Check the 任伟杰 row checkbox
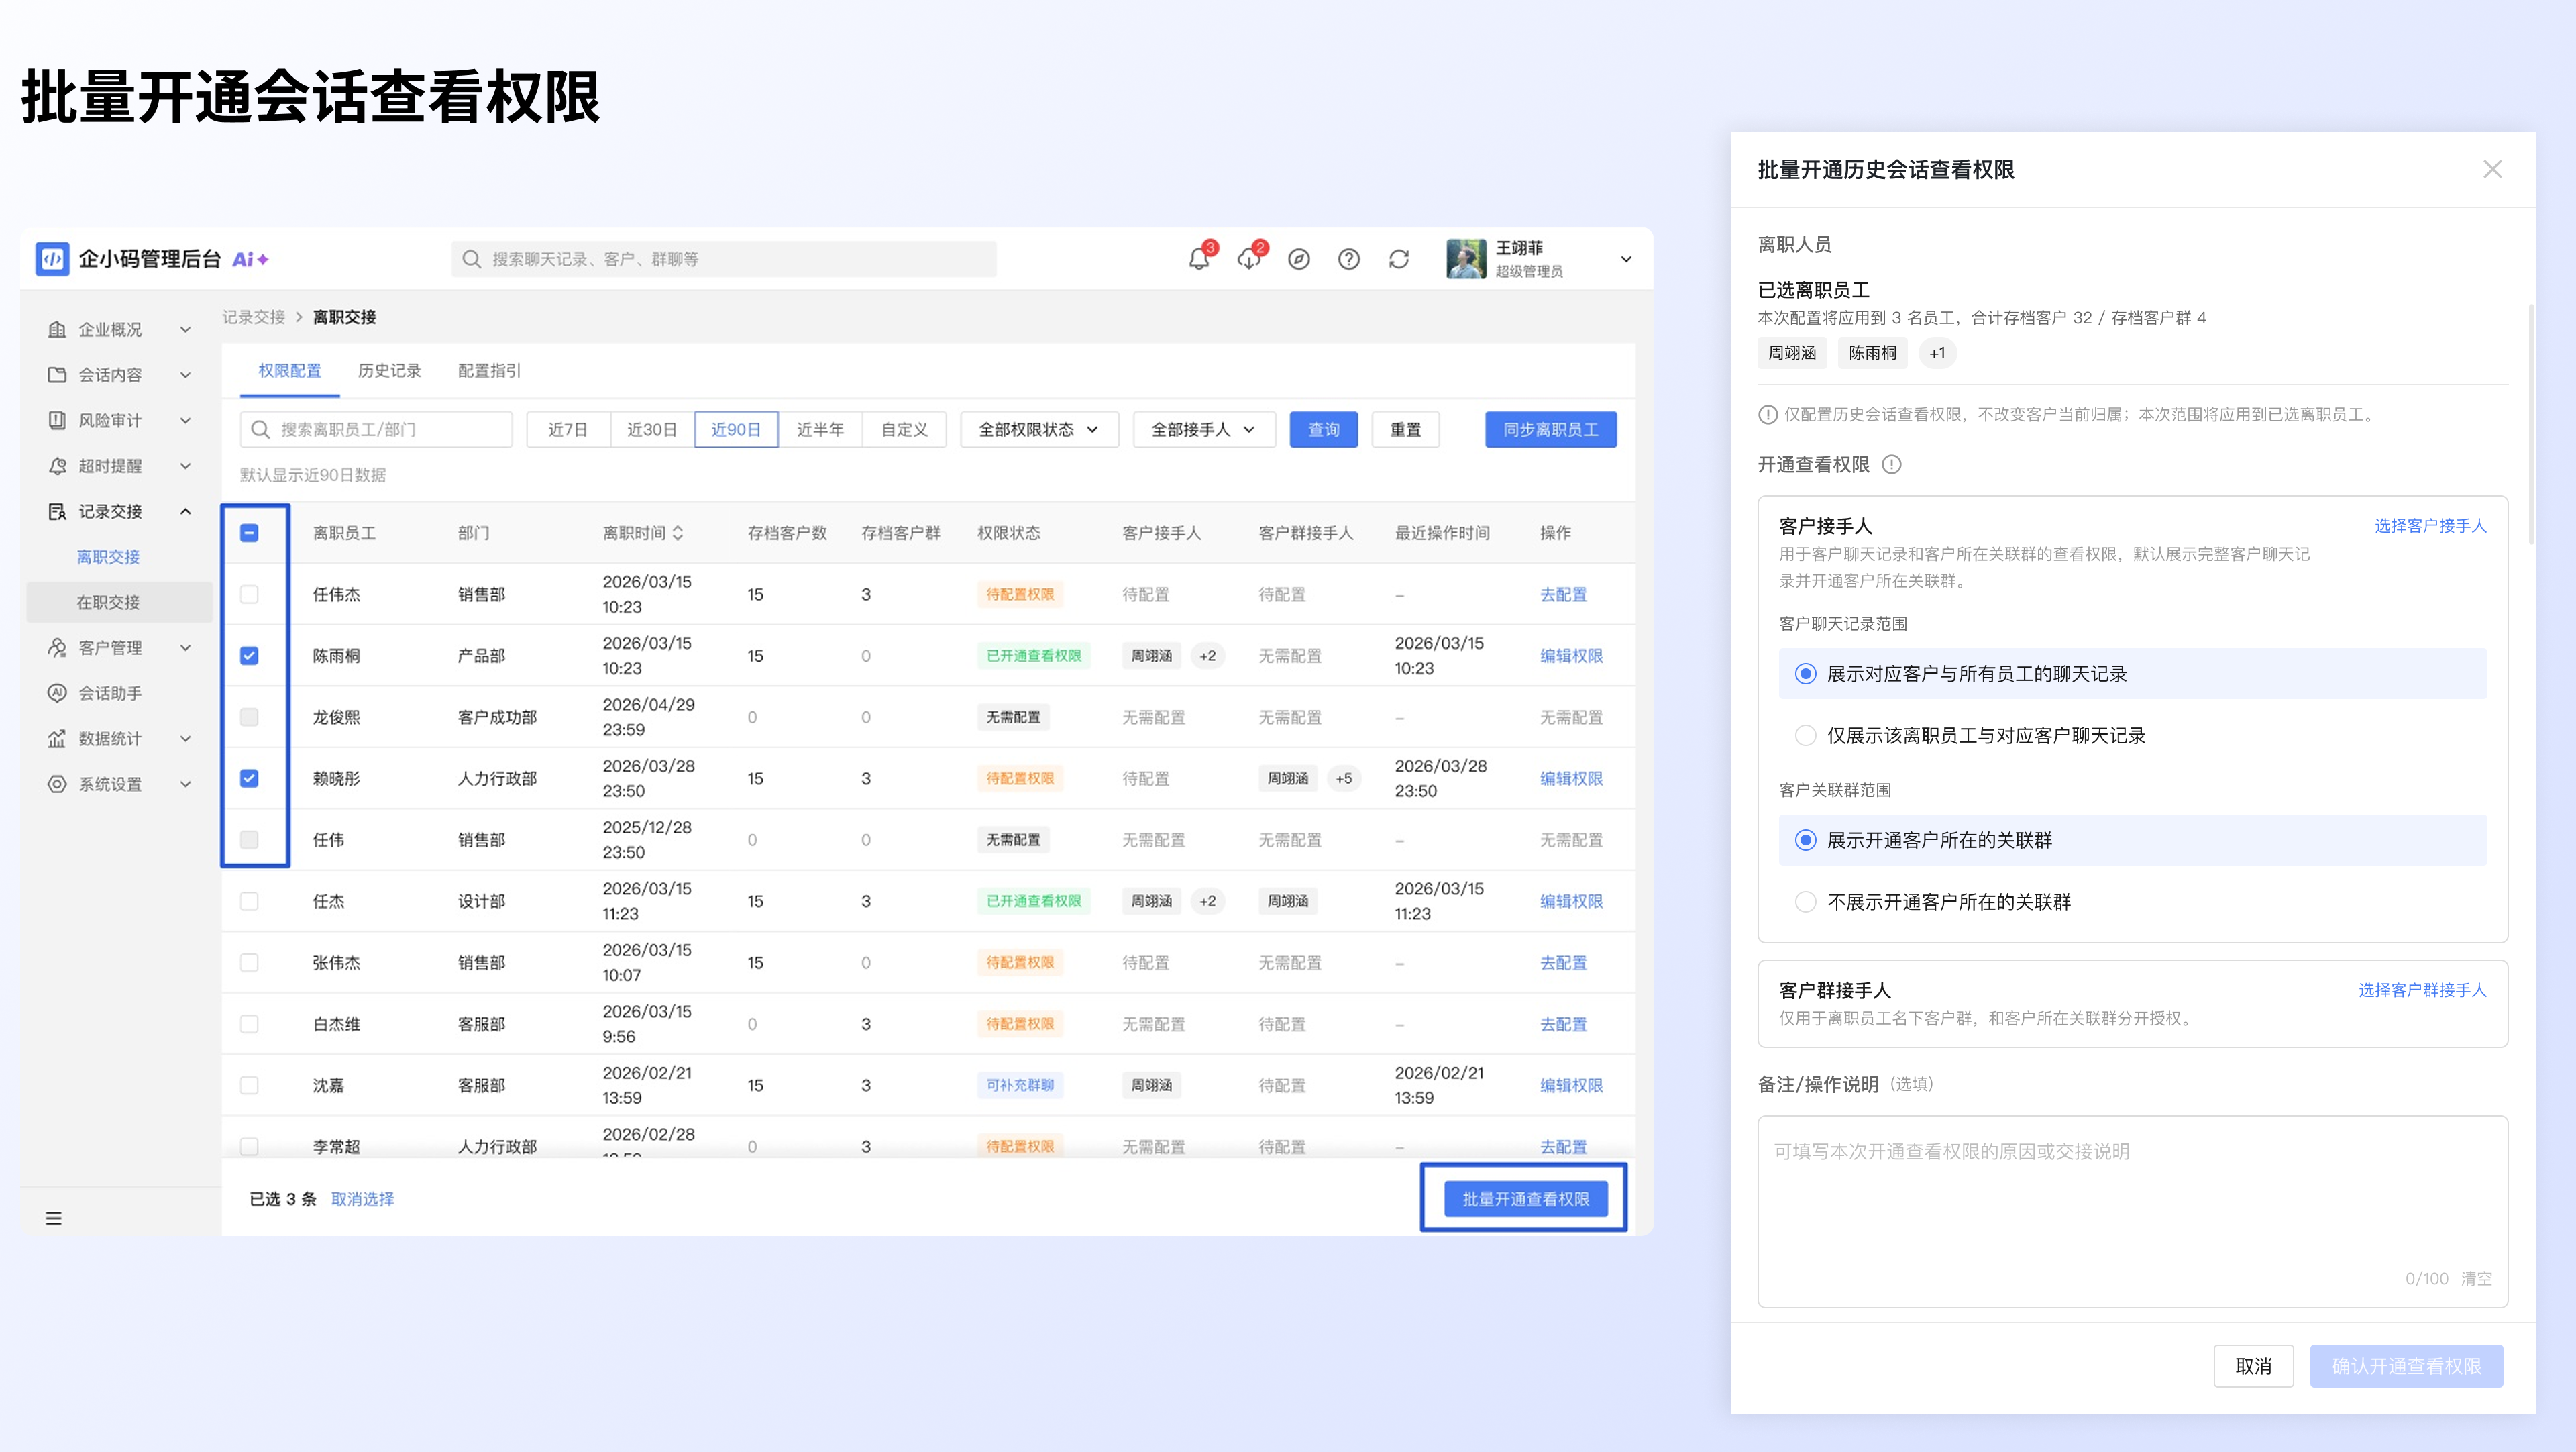Viewport: 2576px width, 1452px height. click(249, 594)
